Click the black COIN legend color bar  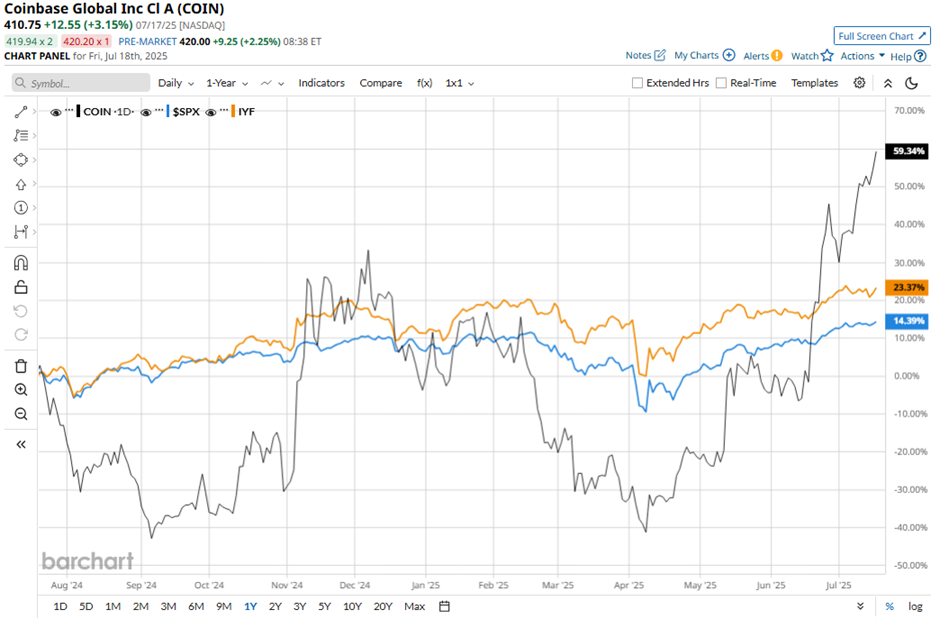[79, 111]
